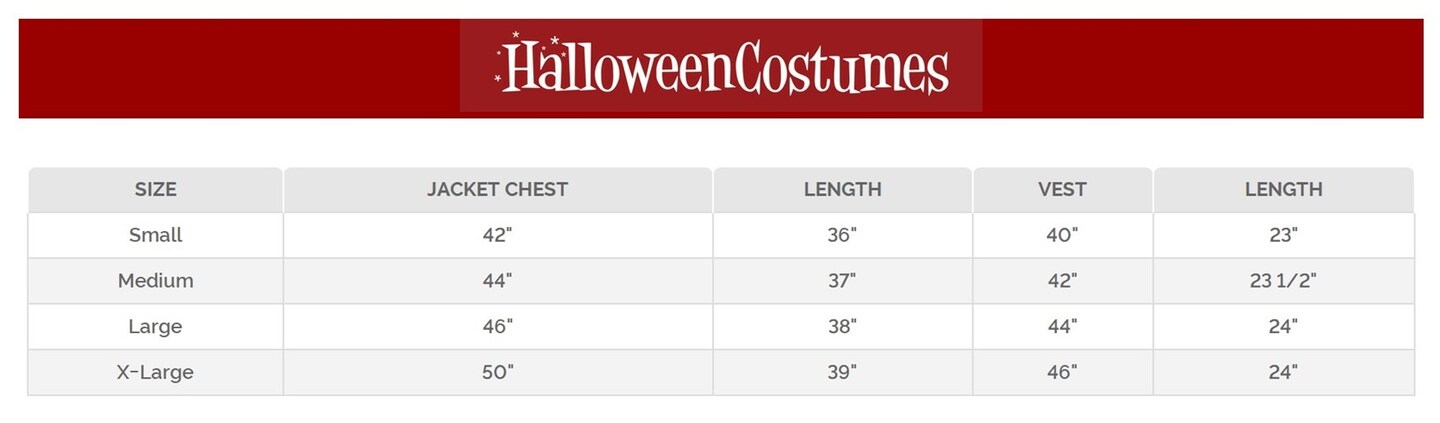This screenshot has width=1440, height=423.
Task: Click the Medium size row label
Action: (155, 281)
